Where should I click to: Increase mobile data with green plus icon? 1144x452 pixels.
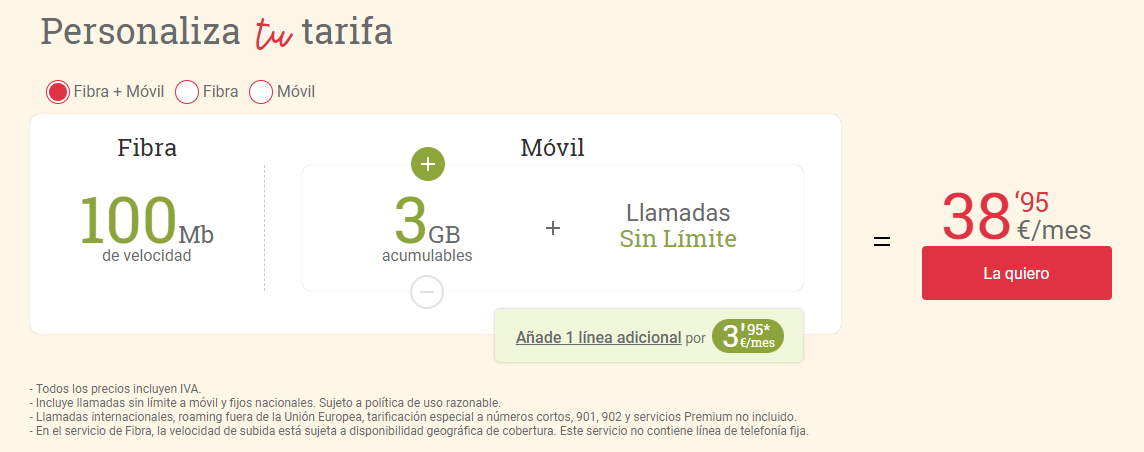pos(428,165)
